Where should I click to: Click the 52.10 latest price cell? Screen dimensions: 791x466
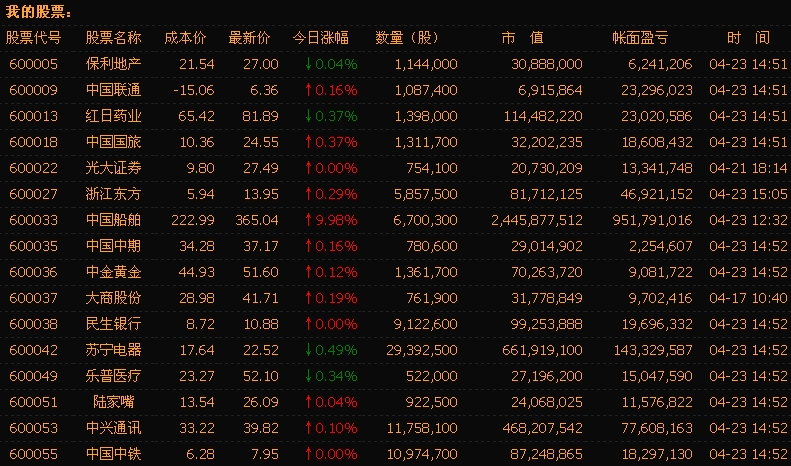pos(261,376)
